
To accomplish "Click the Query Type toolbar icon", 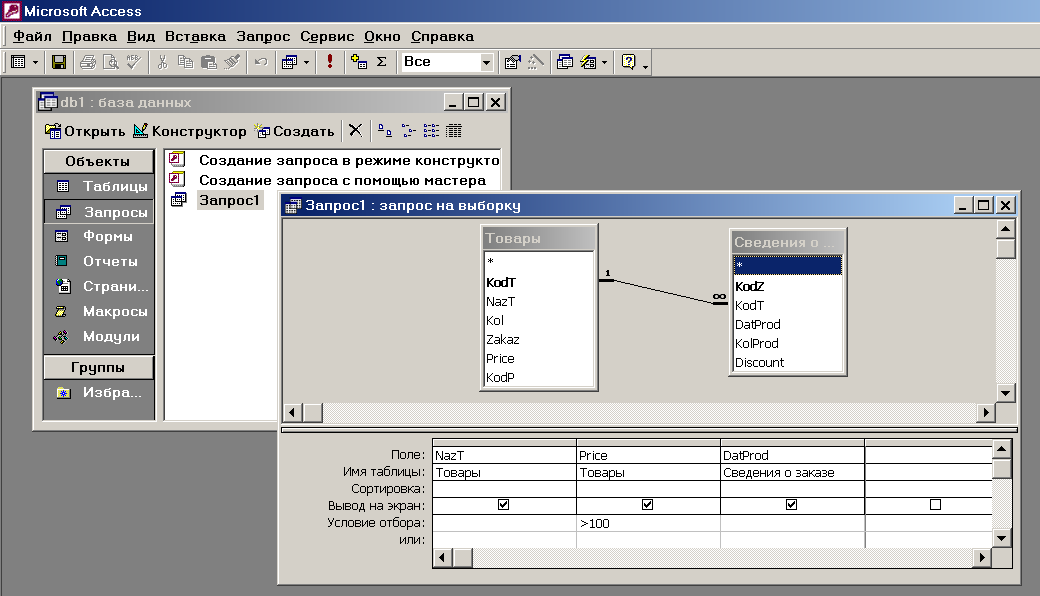I will (289, 62).
